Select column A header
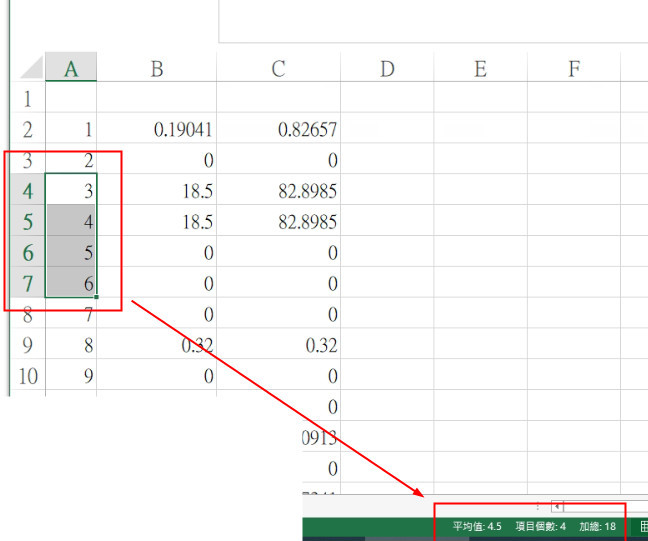 (71, 67)
